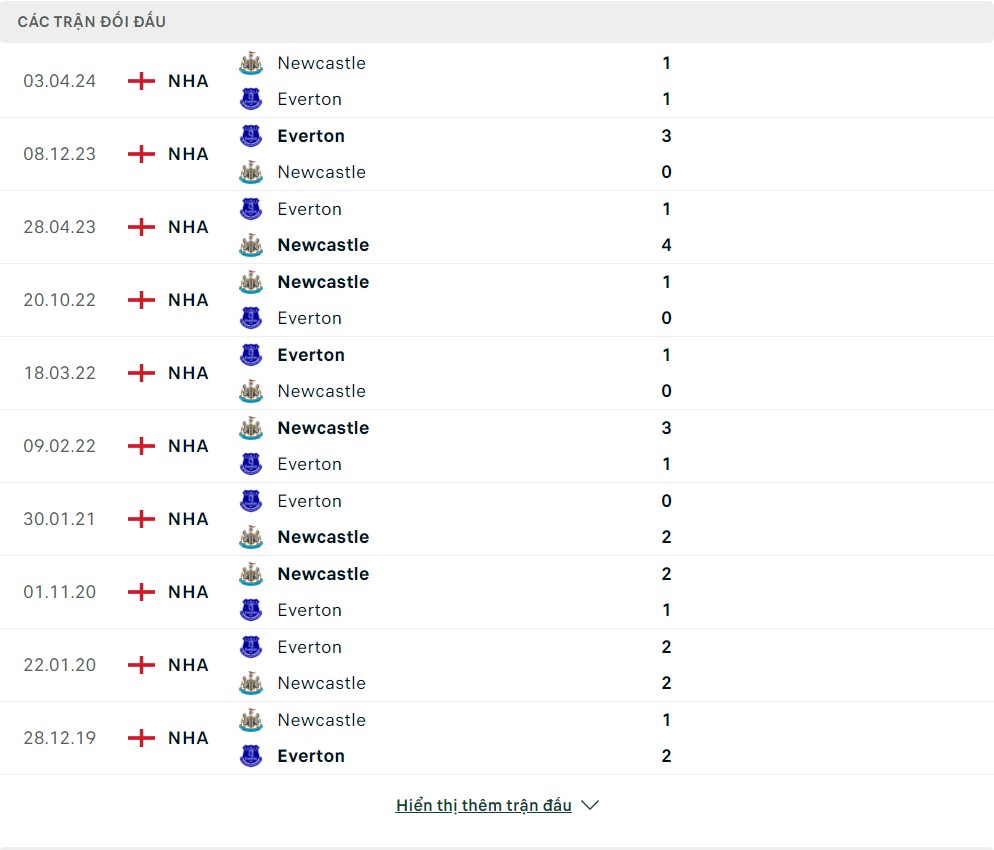Viewport: 994px width, 850px height.
Task: Open 'Hiển thị thêm trận đấu' link
Action: pos(483,805)
